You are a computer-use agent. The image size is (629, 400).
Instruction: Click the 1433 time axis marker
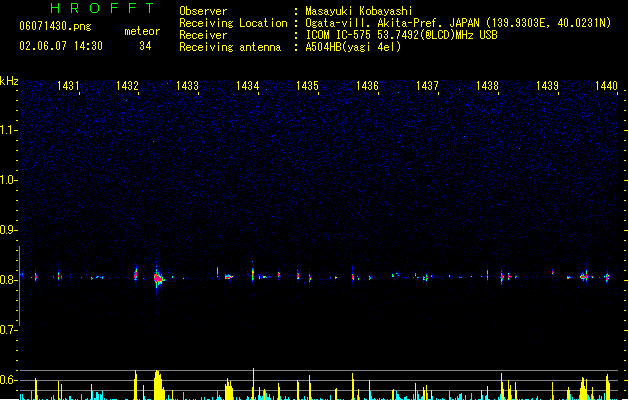[x=187, y=86]
